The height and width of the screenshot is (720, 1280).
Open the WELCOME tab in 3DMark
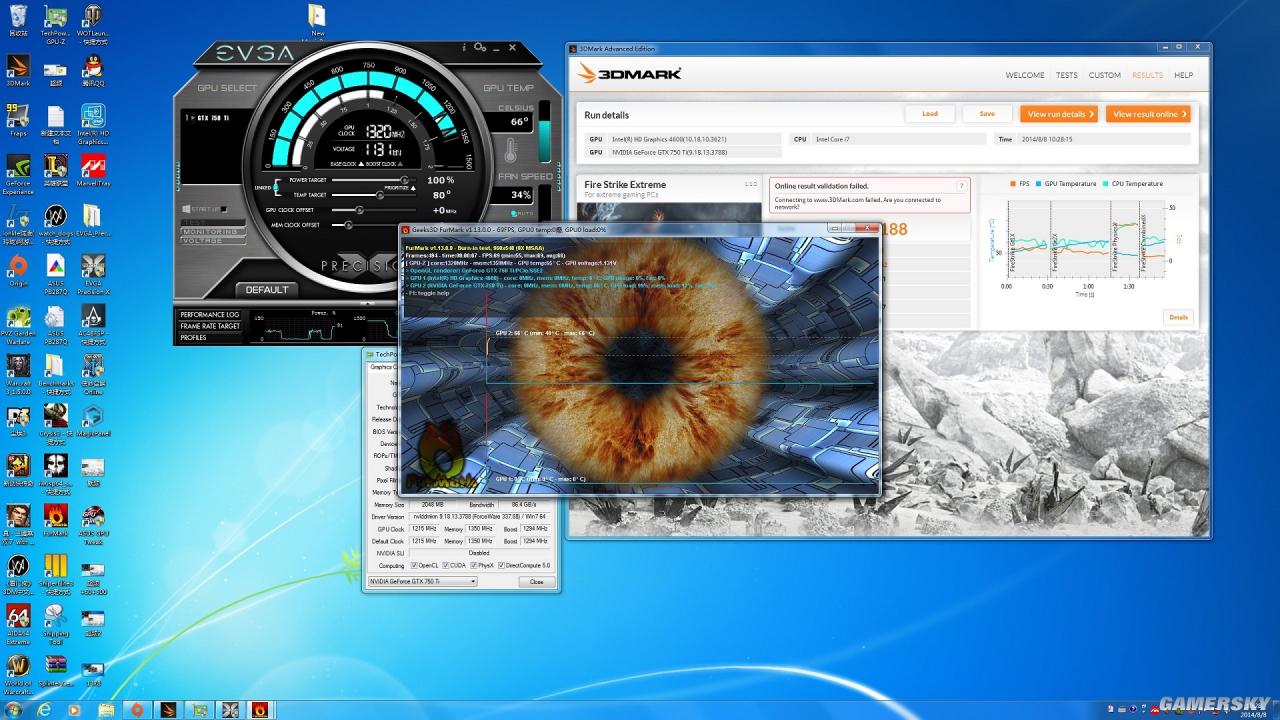1025,75
